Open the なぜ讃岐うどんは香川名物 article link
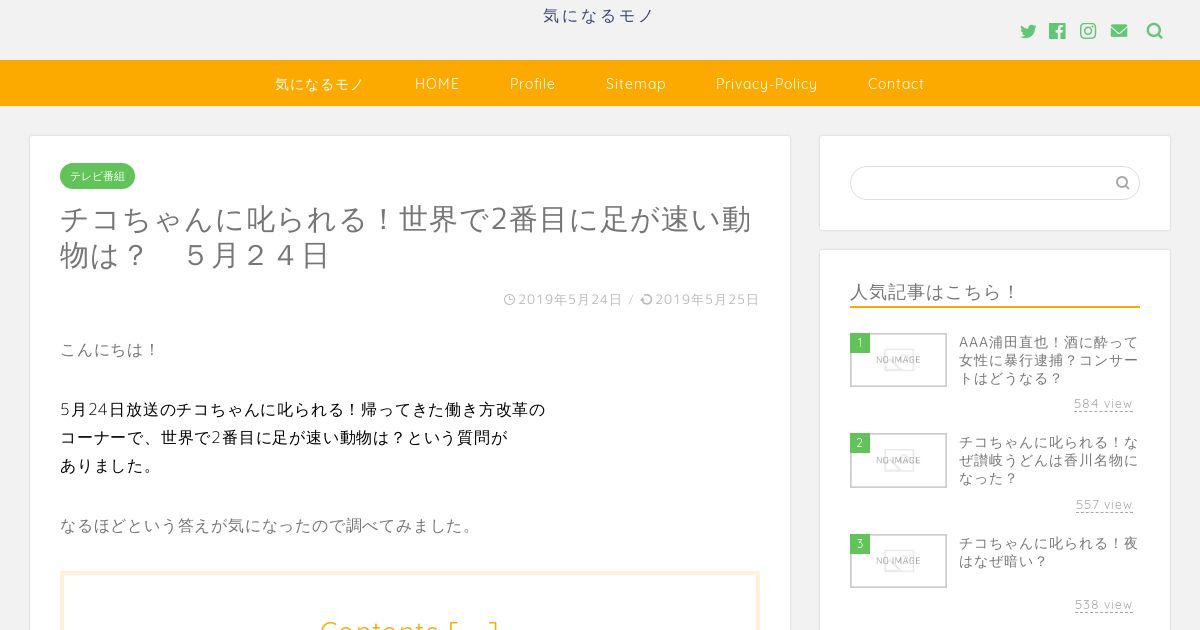This screenshot has width=1200, height=630. coord(1048,460)
